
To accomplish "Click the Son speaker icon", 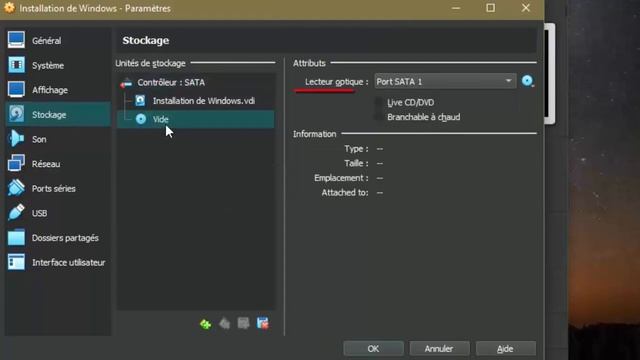I will pyautogui.click(x=16, y=139).
